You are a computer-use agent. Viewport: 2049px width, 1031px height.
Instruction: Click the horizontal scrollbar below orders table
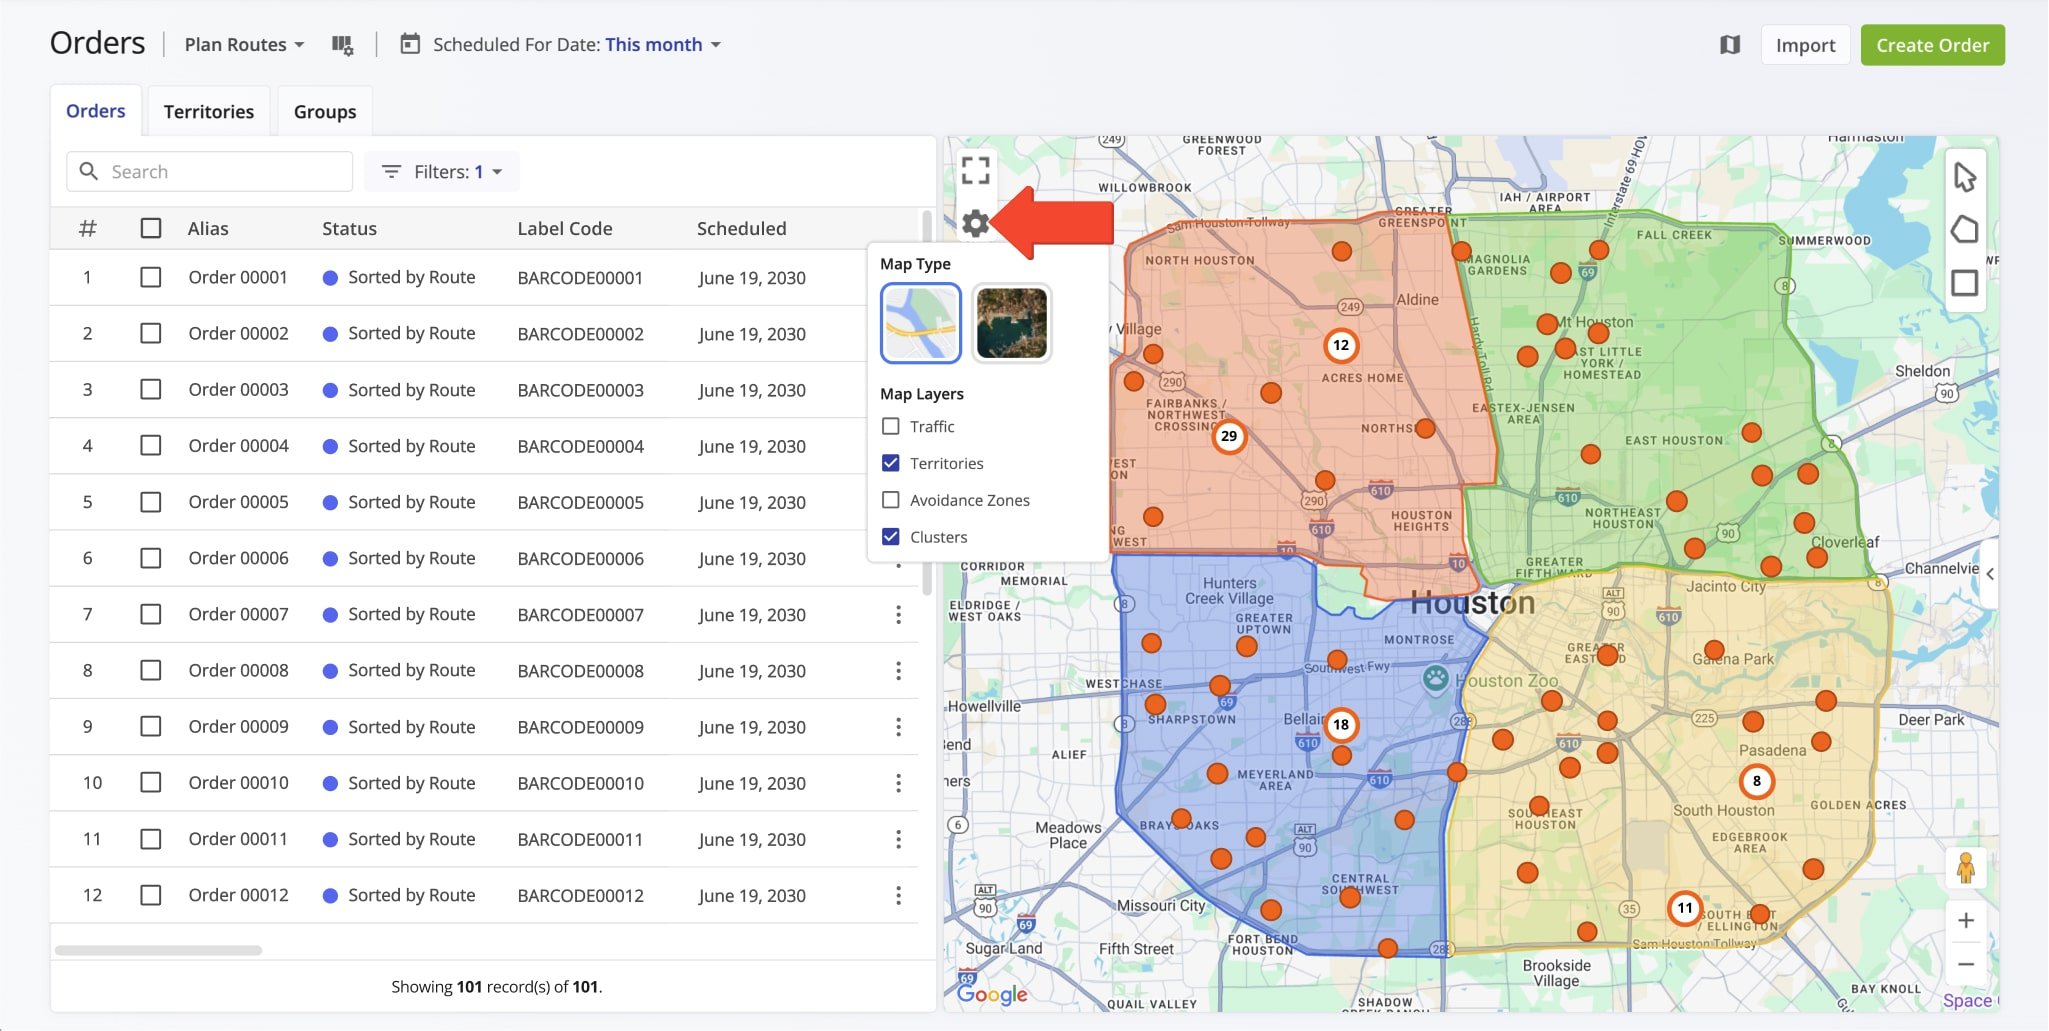click(x=159, y=950)
